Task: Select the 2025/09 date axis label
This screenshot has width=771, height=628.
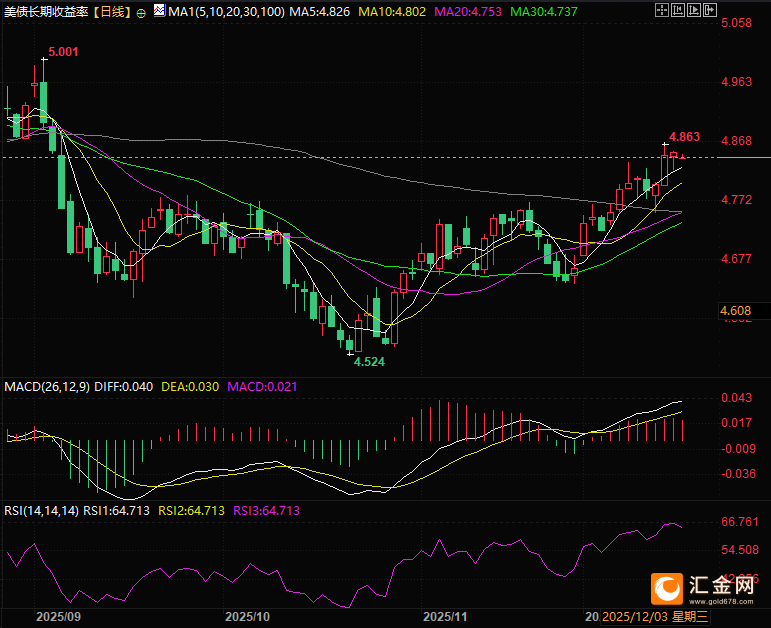Action: (x=58, y=617)
